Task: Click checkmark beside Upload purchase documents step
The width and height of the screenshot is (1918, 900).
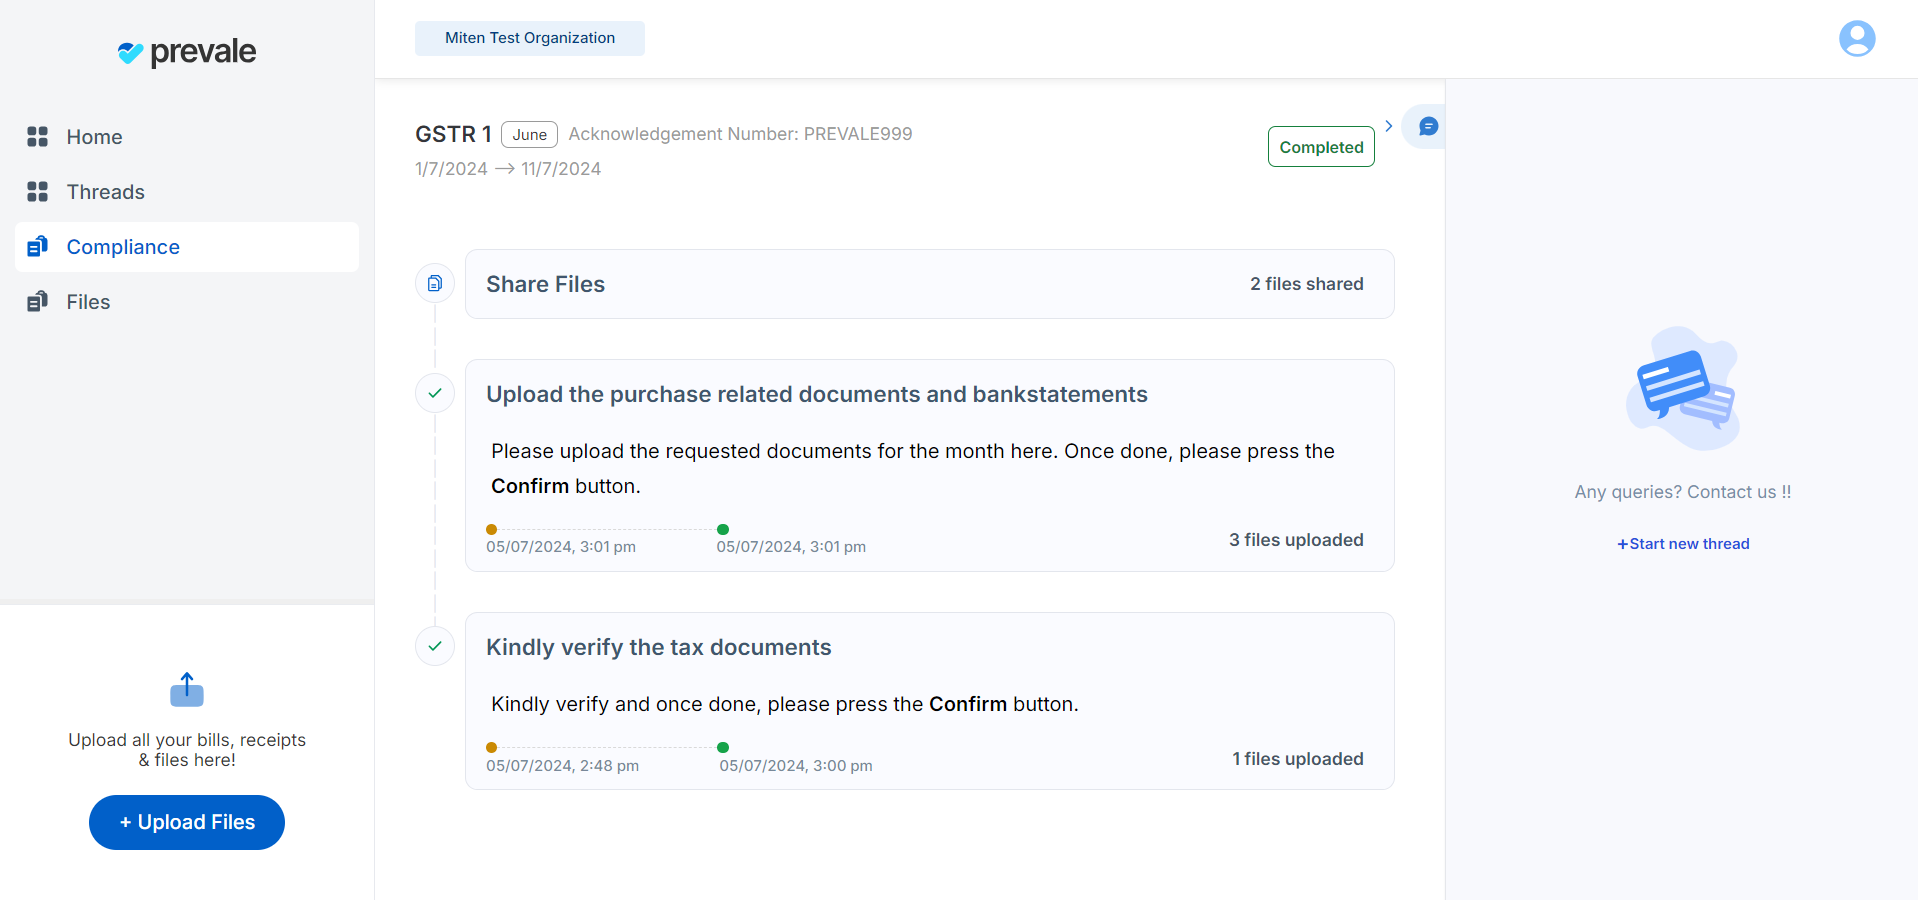Action: 435,394
